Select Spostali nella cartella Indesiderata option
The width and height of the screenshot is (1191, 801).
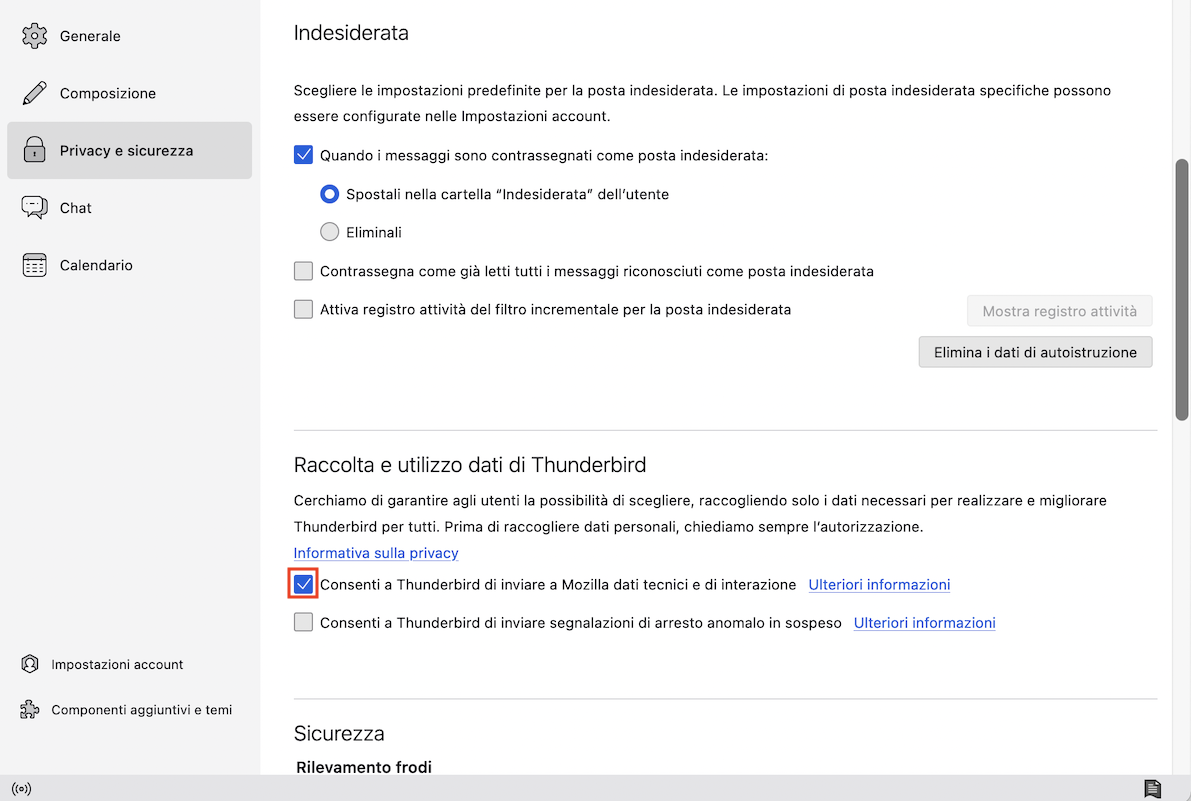[x=330, y=194]
